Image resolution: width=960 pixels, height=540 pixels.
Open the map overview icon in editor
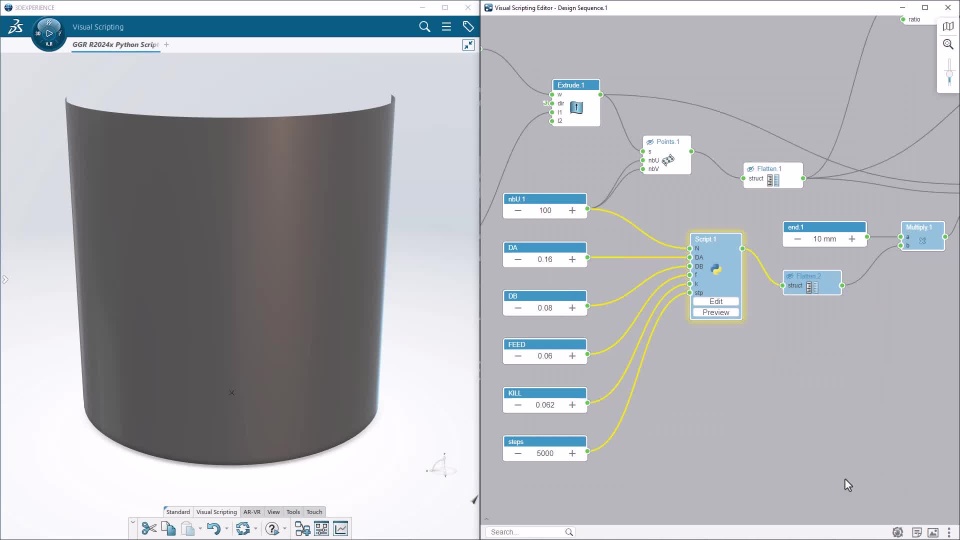[948, 26]
